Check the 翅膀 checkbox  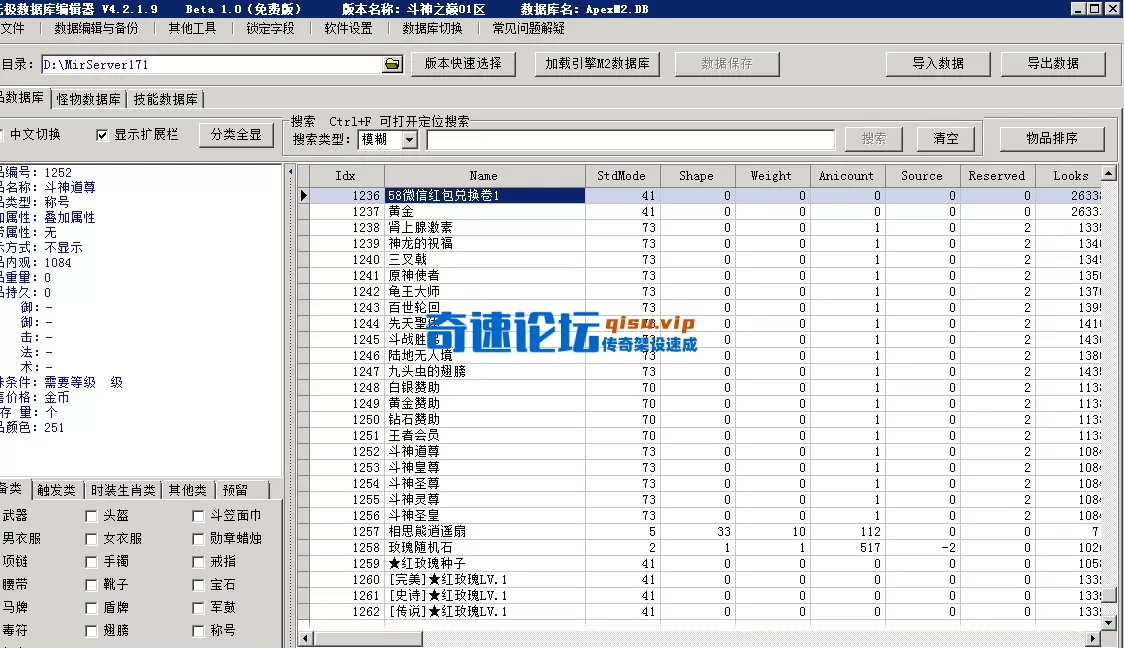coord(91,631)
